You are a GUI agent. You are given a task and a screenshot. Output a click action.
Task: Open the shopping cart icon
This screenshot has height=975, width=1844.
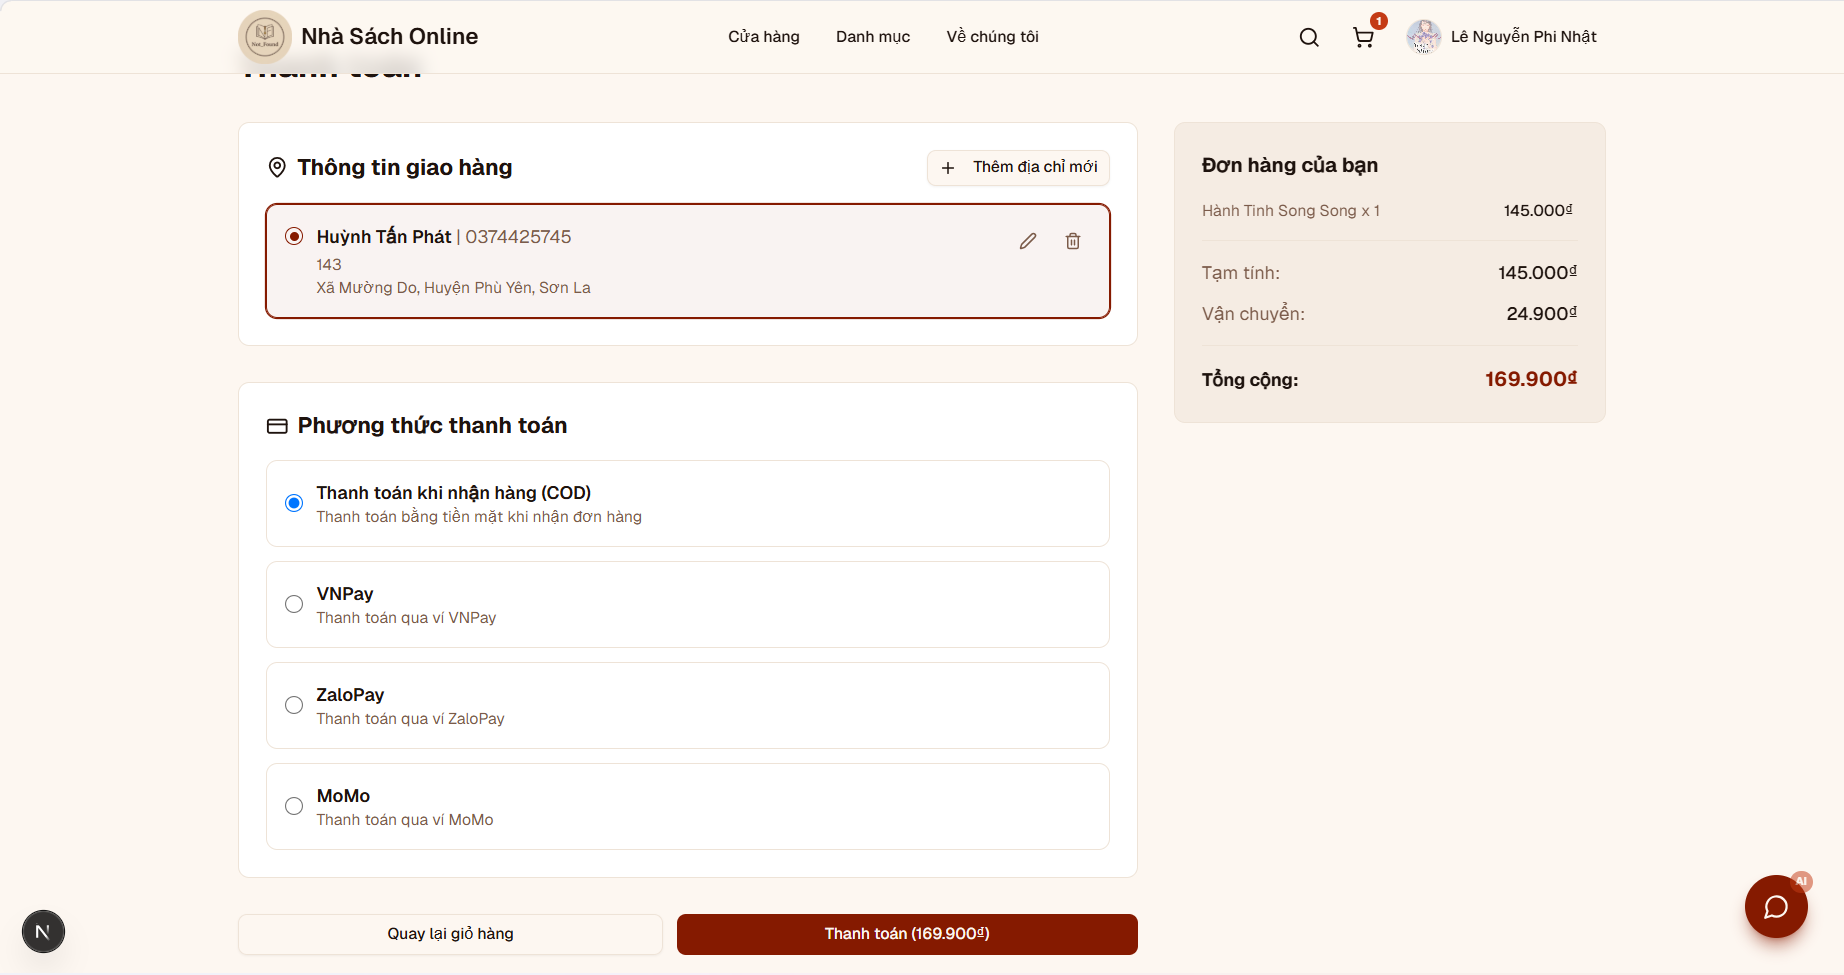tap(1362, 37)
